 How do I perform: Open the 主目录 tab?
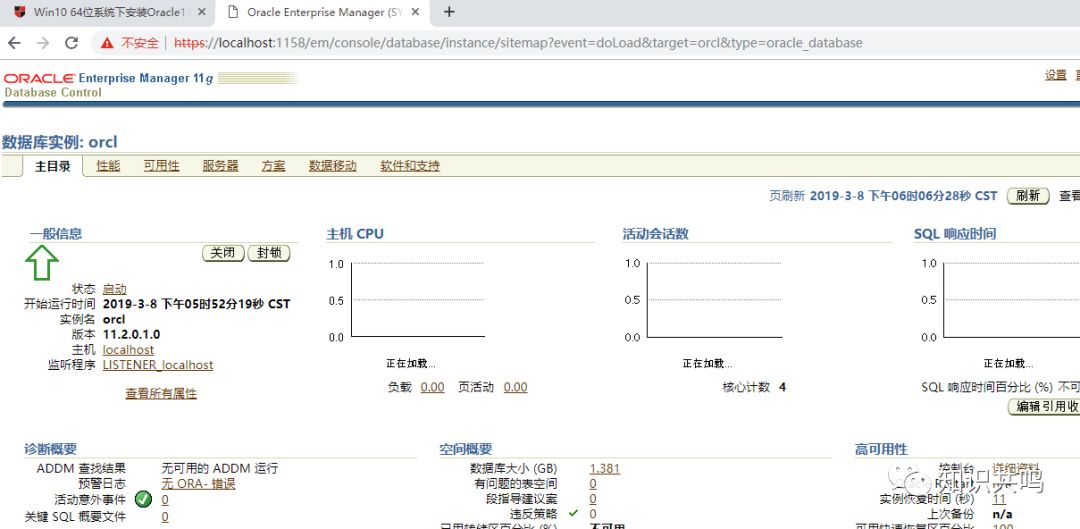click(53, 166)
